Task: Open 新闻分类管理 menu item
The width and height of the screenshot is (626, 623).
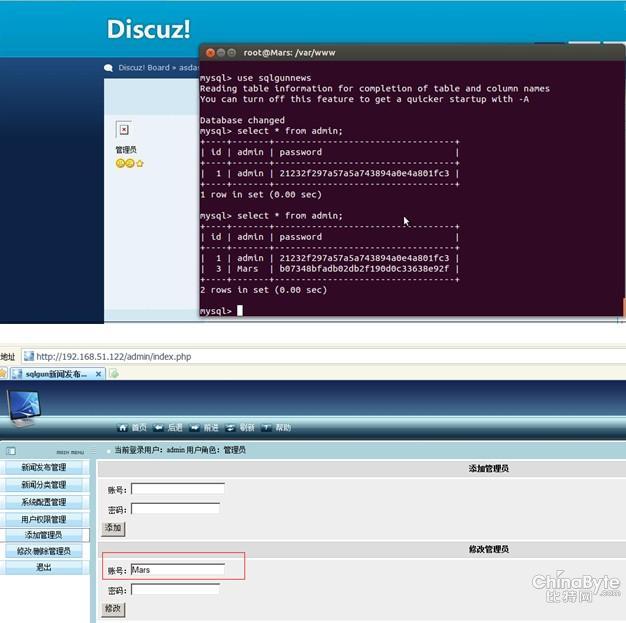Action: coord(44,485)
